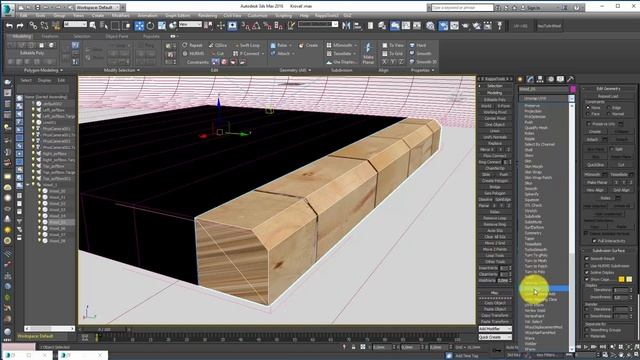Click the search keyword input field
The height and width of the screenshot is (360, 640).
pos(462,7)
